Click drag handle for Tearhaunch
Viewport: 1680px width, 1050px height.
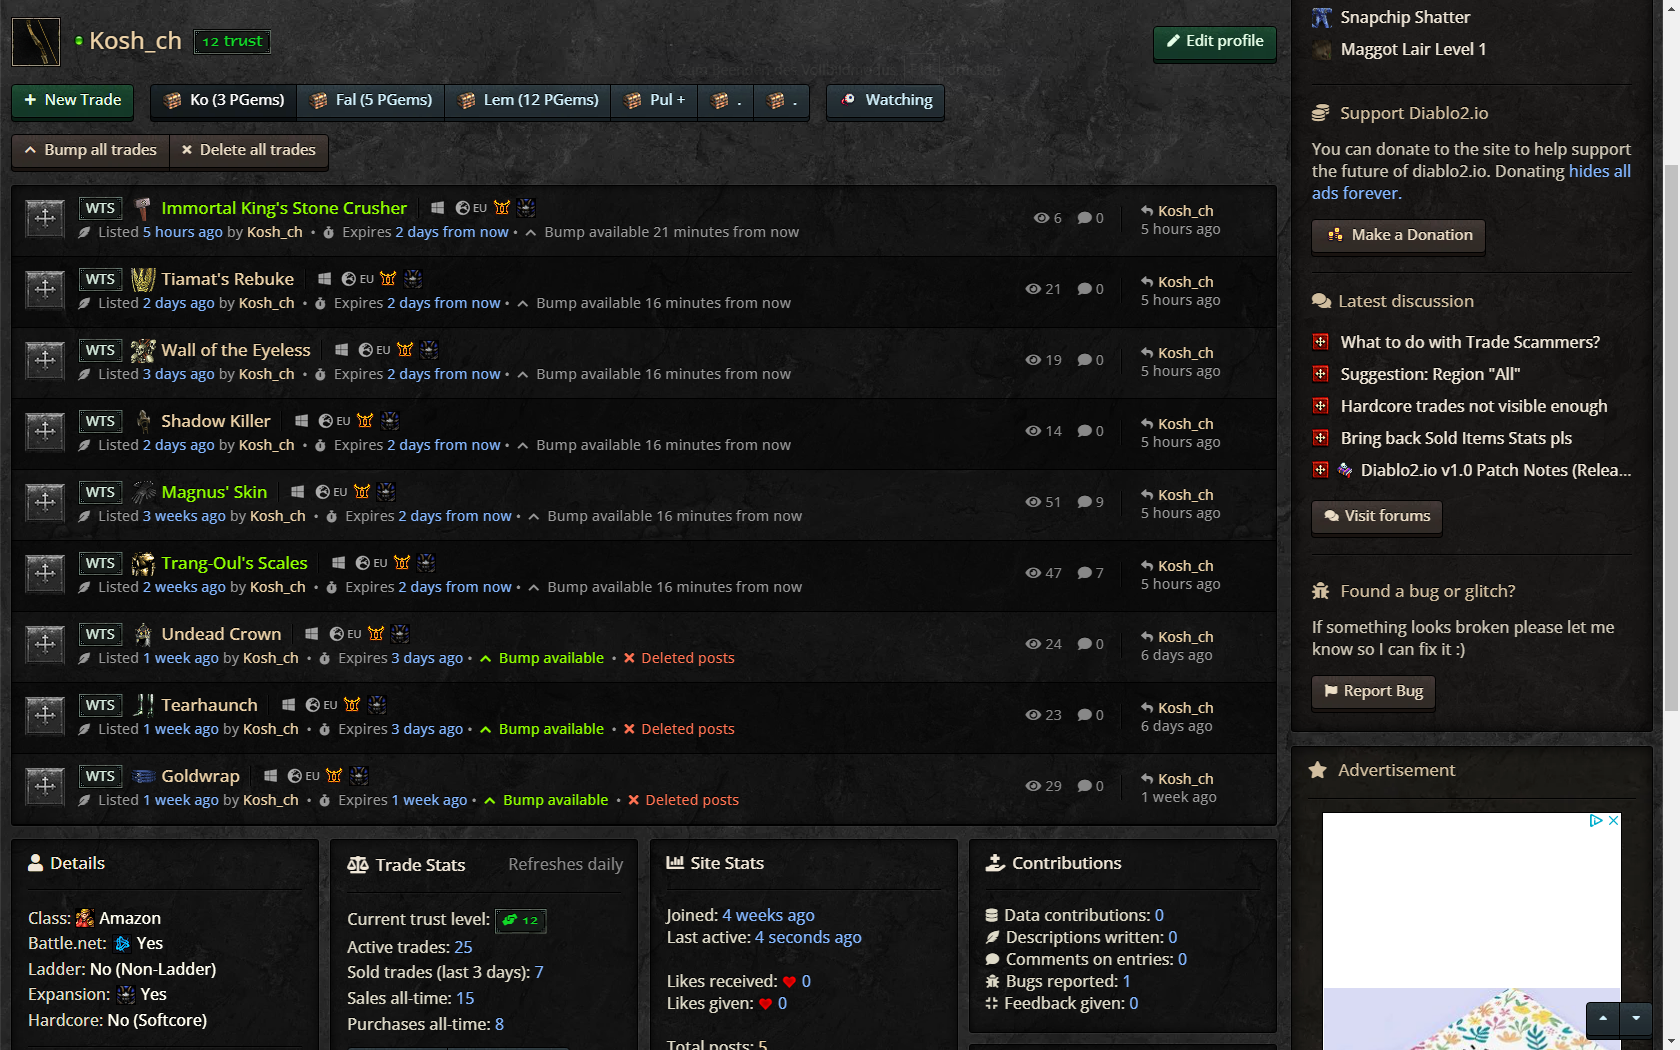45,714
